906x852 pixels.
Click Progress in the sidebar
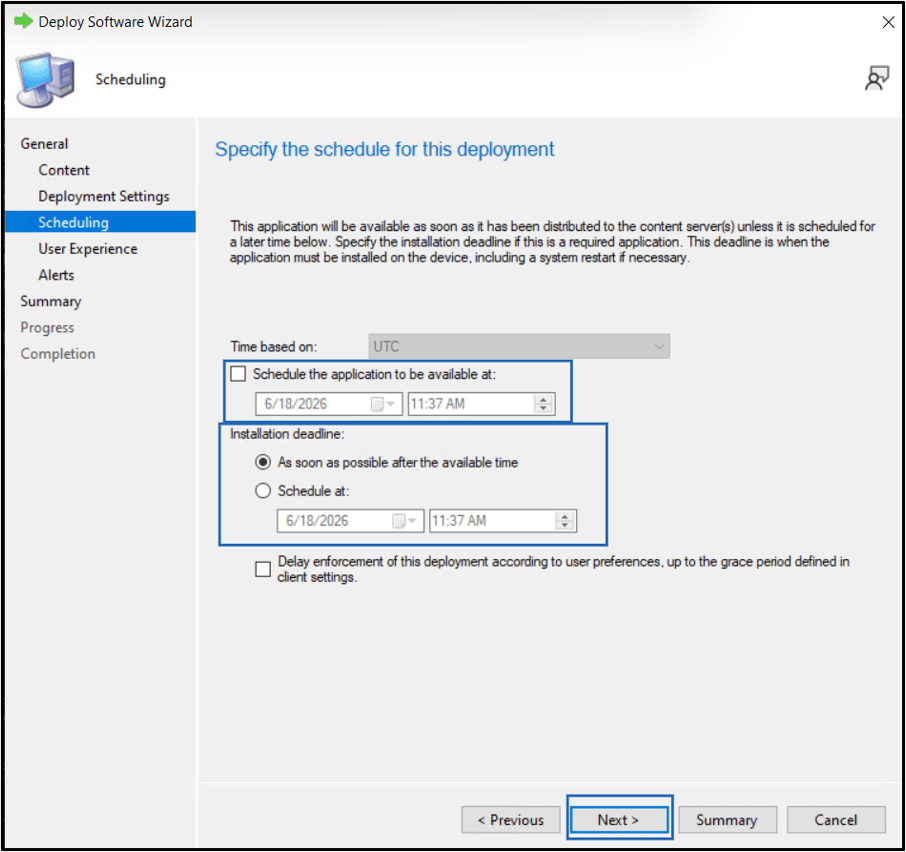pyautogui.click(x=47, y=328)
